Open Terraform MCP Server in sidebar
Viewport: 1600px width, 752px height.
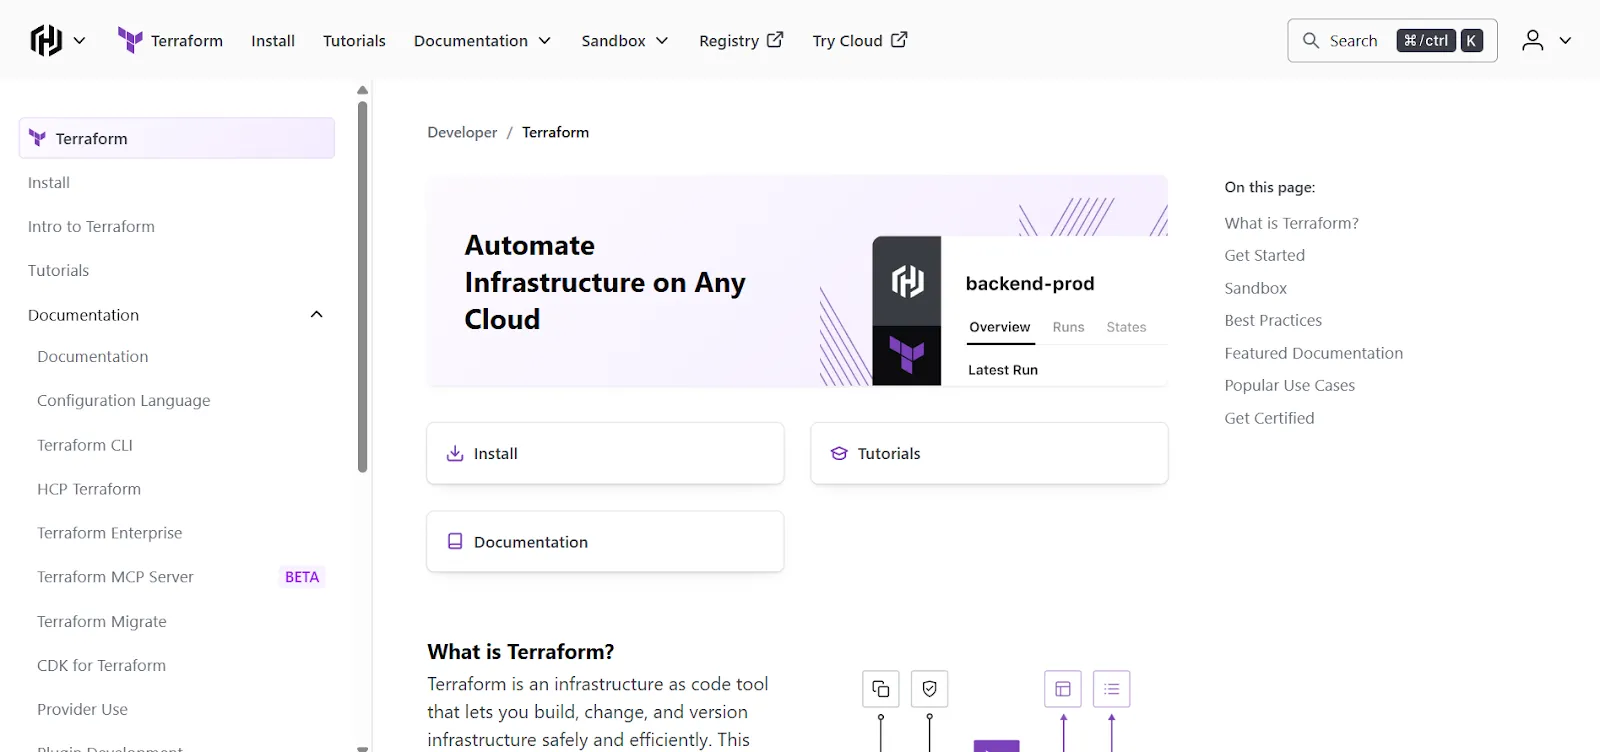(115, 577)
